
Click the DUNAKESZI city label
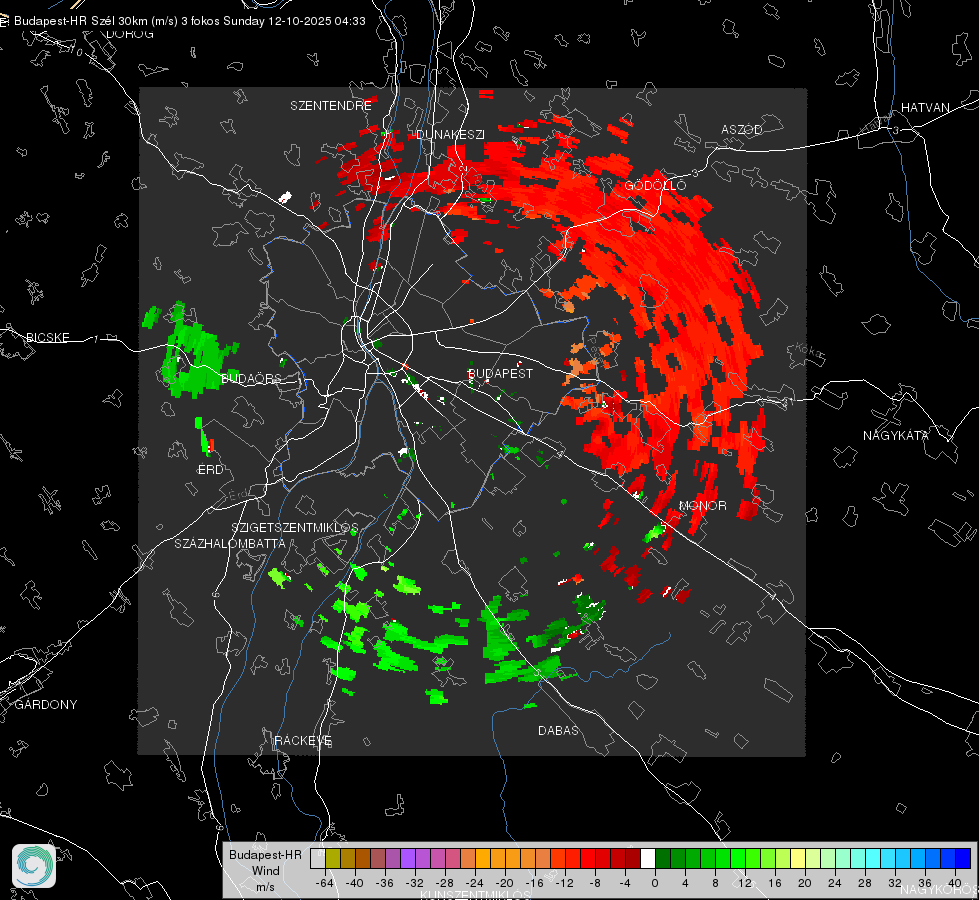tap(450, 135)
